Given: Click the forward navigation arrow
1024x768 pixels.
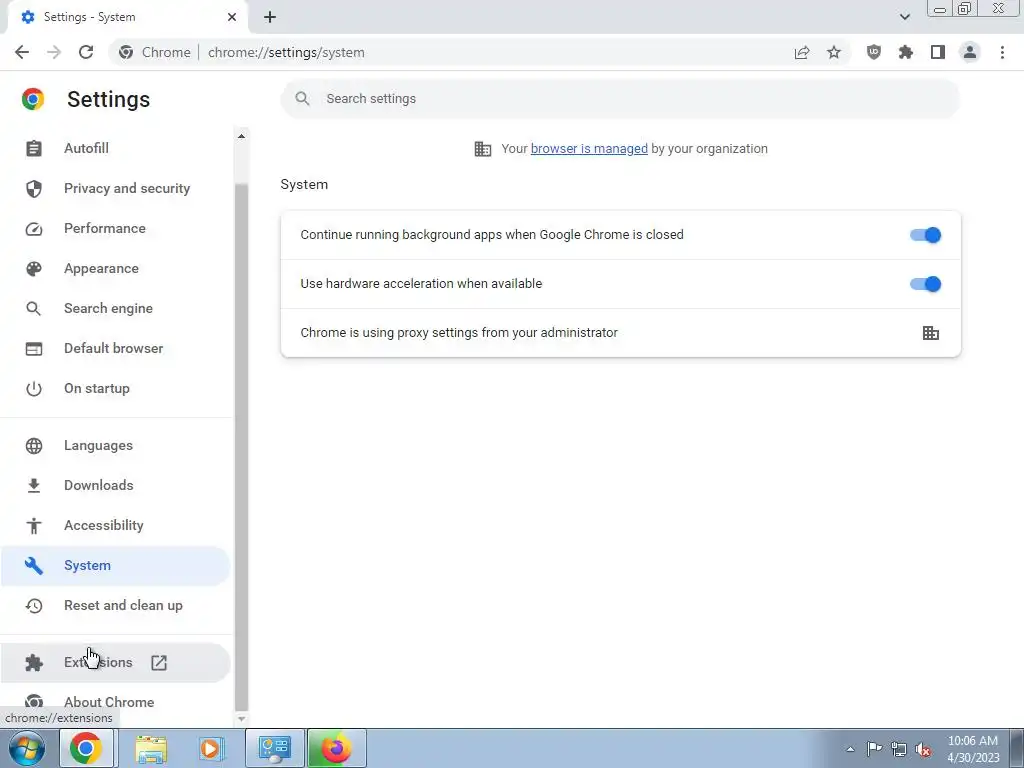Looking at the screenshot, I should click(54, 52).
